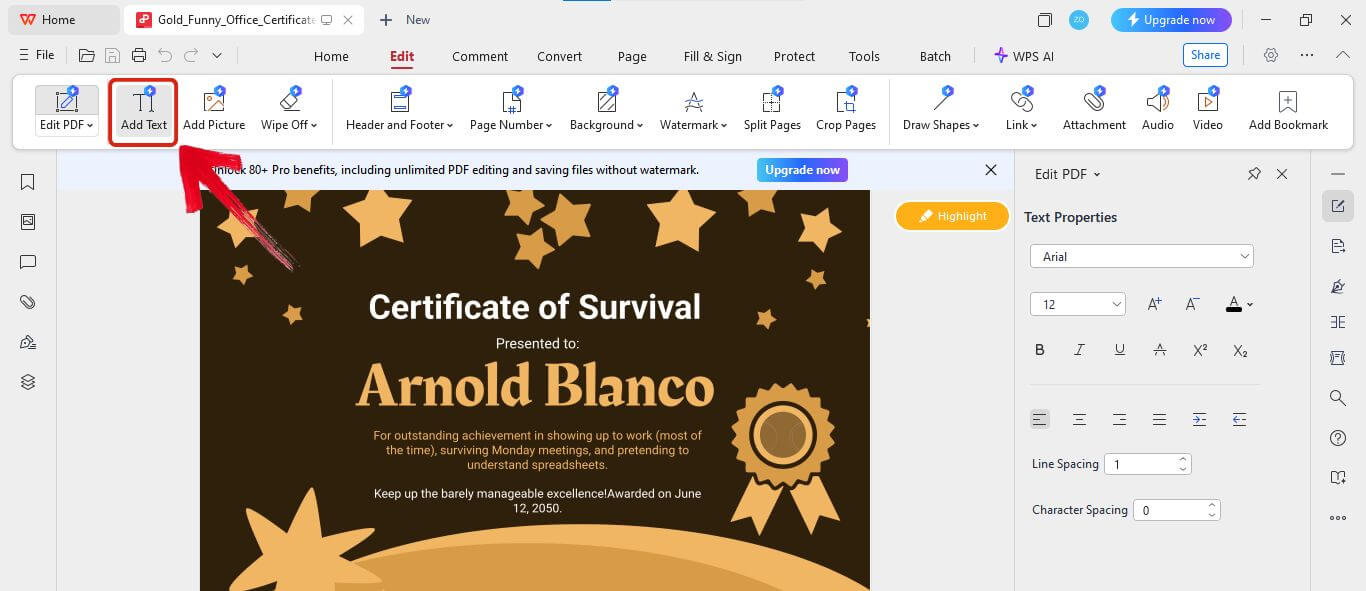Viewport: 1366px width, 591px height.
Task: Insert Audio from the ribbon
Action: tap(1157, 110)
